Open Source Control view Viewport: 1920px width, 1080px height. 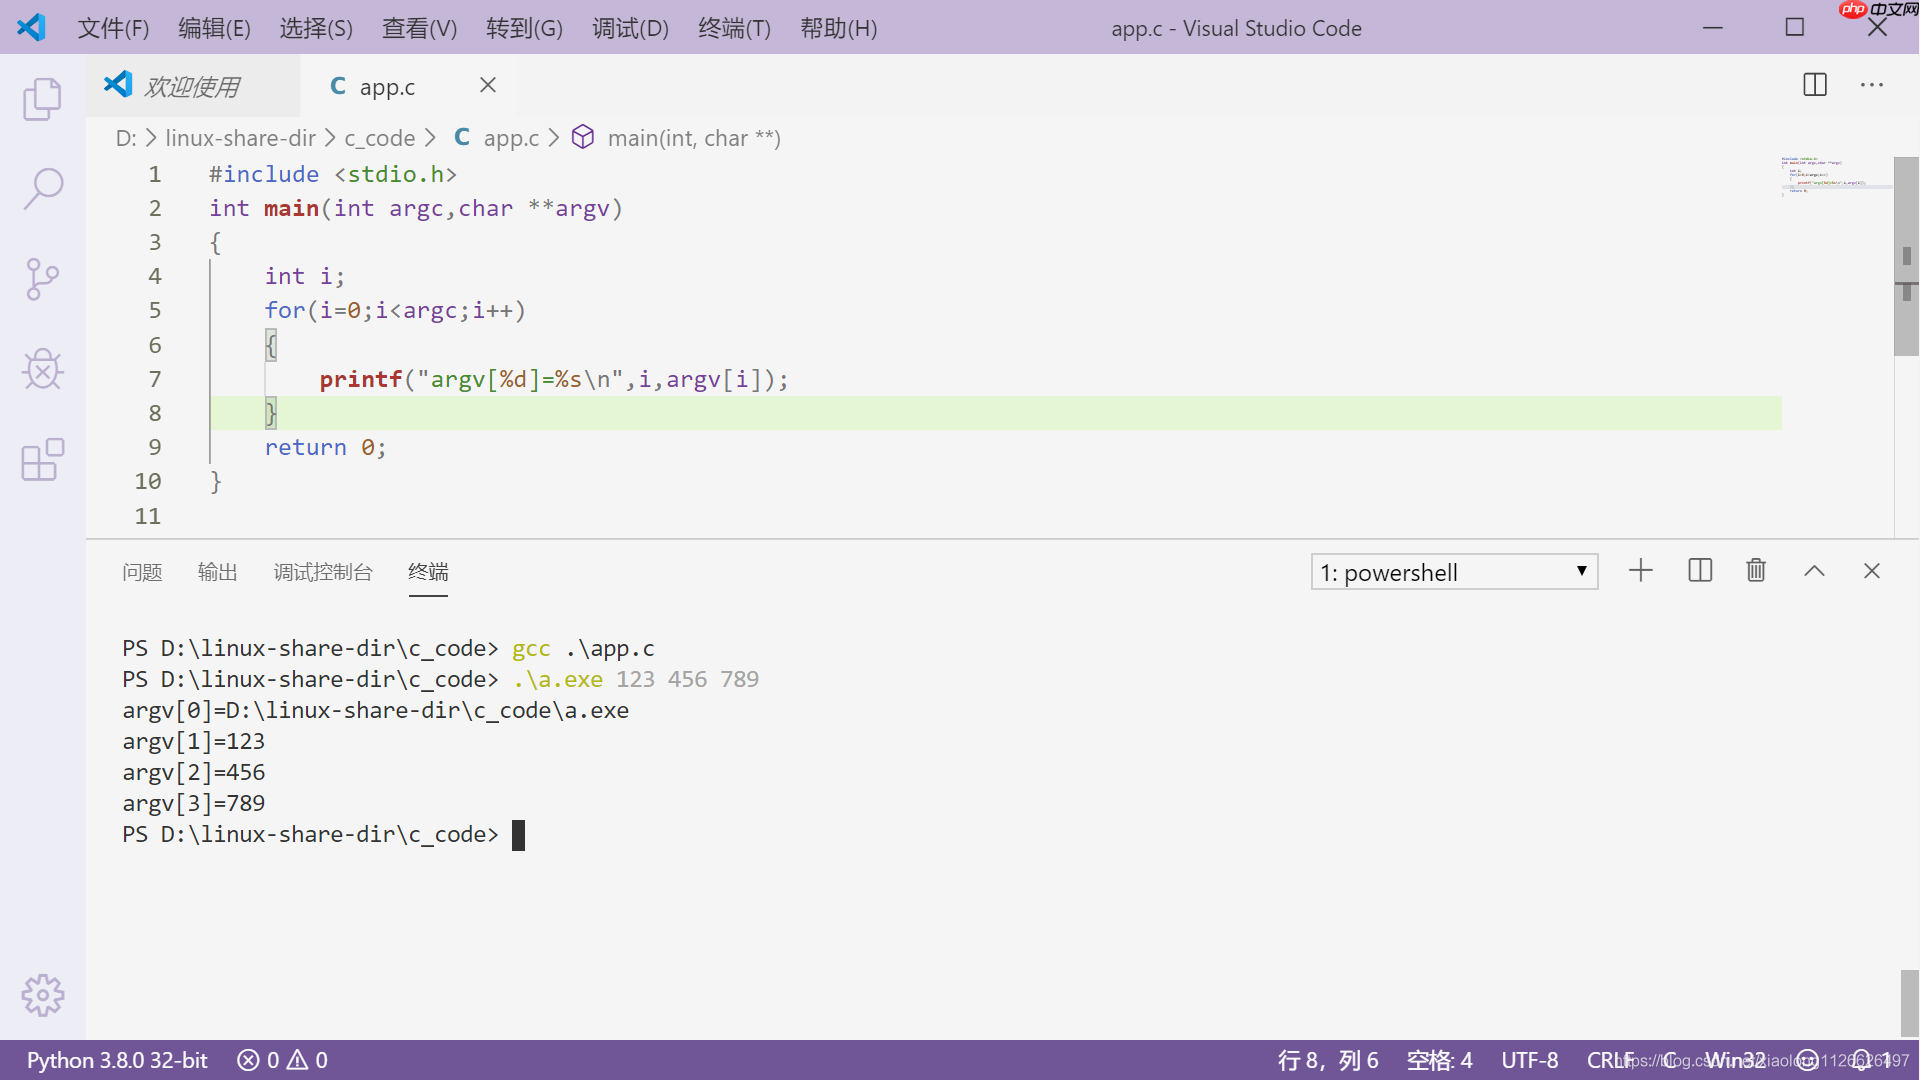42,279
